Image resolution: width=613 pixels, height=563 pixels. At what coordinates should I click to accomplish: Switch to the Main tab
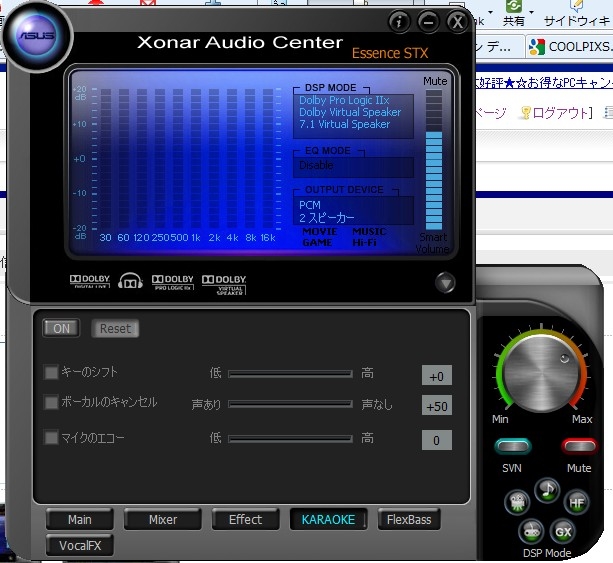(x=80, y=519)
